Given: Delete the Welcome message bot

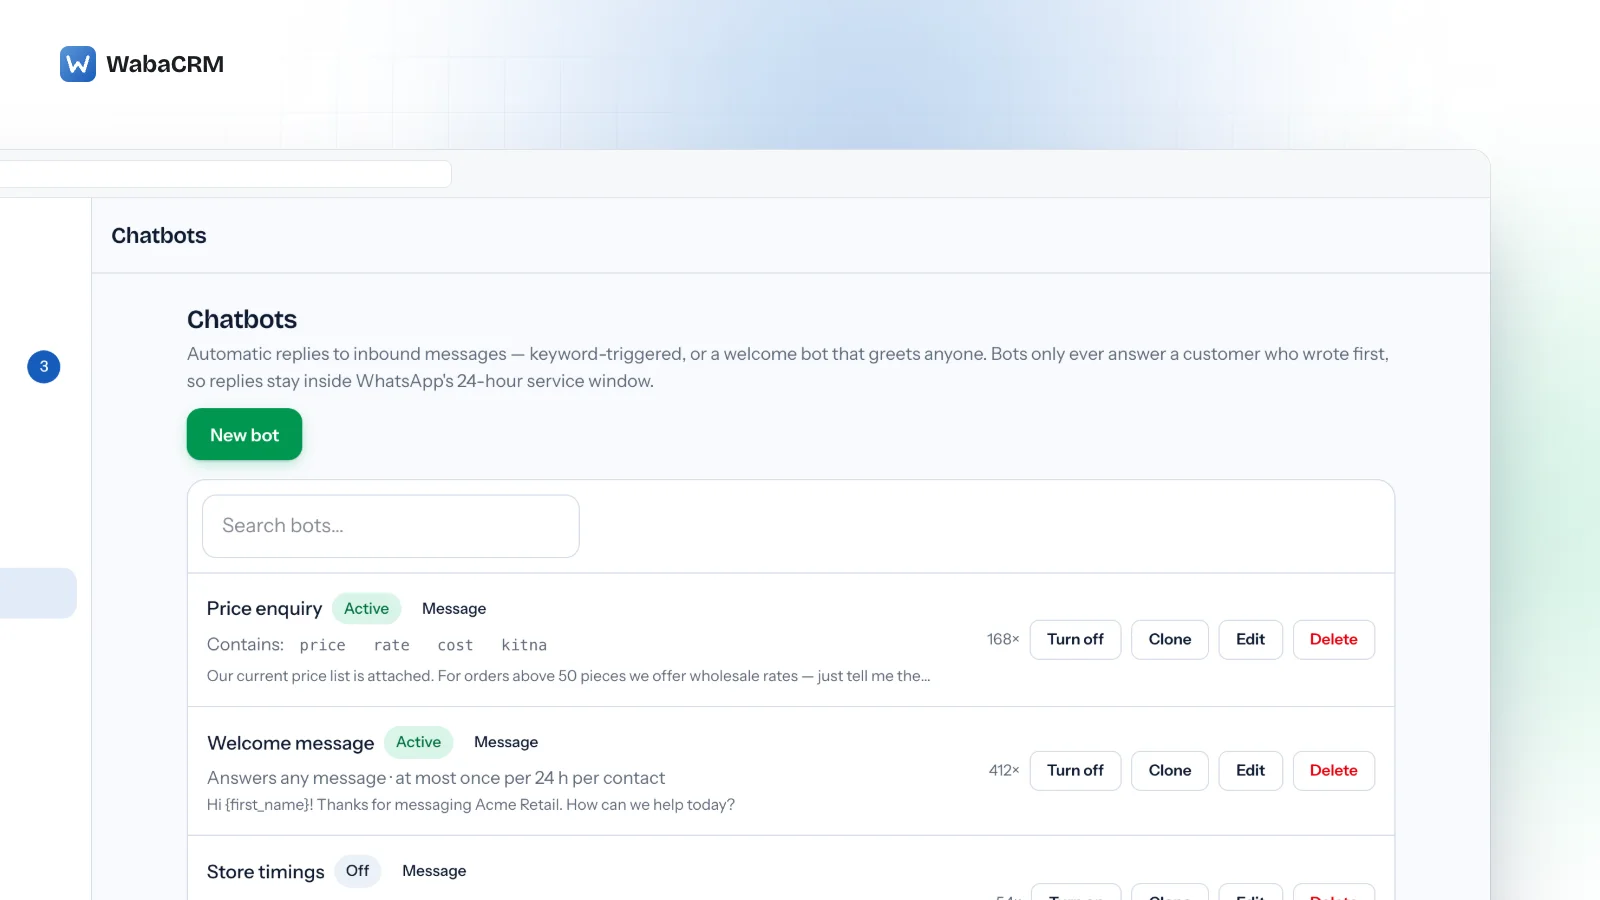Looking at the screenshot, I should [x=1334, y=771].
